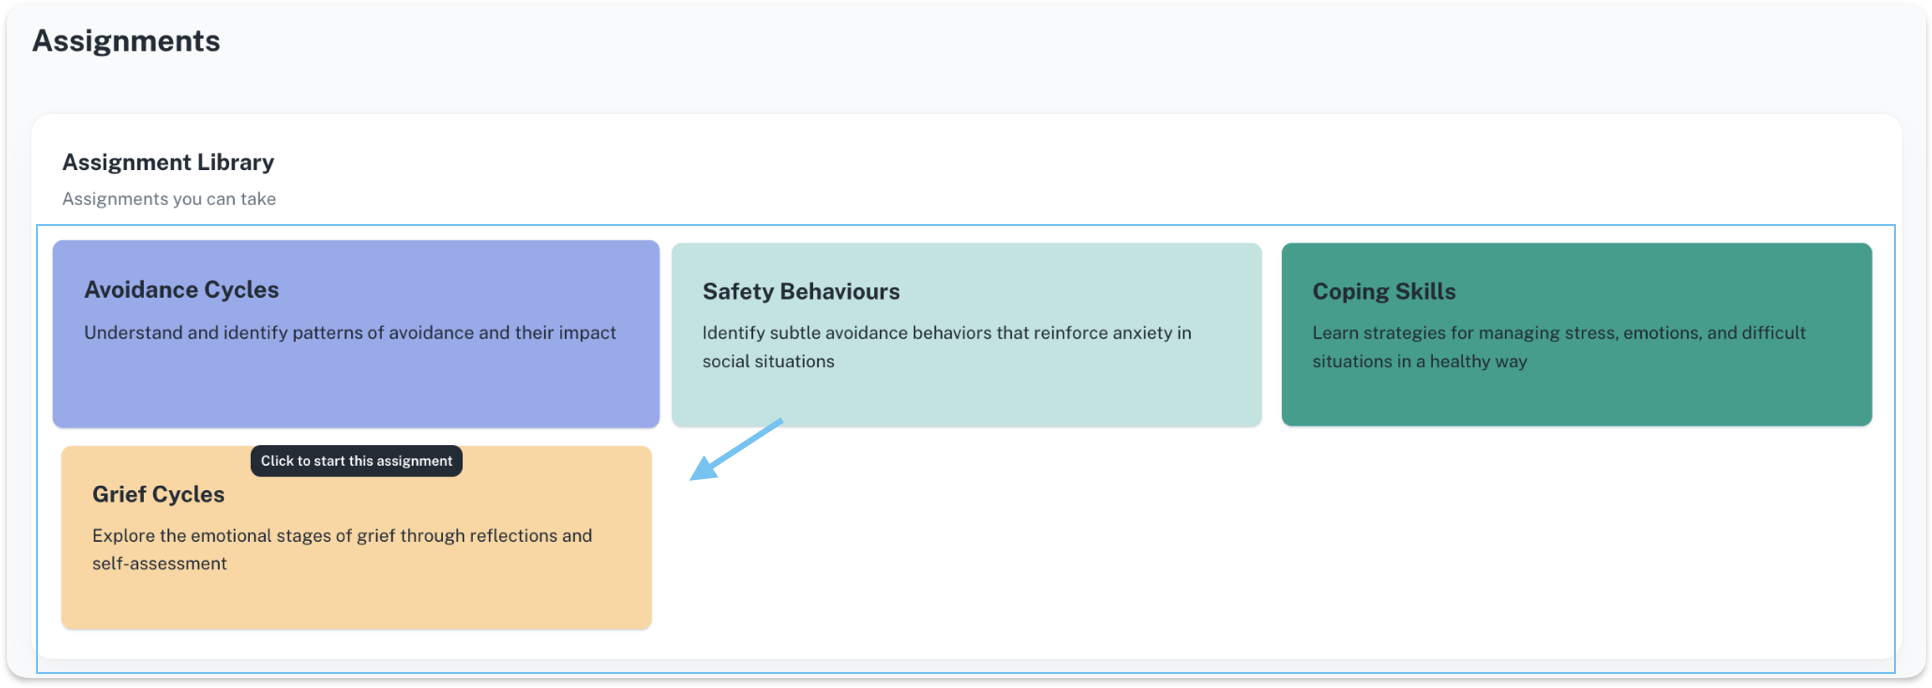
Task: Click the "Grief Cycles" title text
Action: (158, 495)
